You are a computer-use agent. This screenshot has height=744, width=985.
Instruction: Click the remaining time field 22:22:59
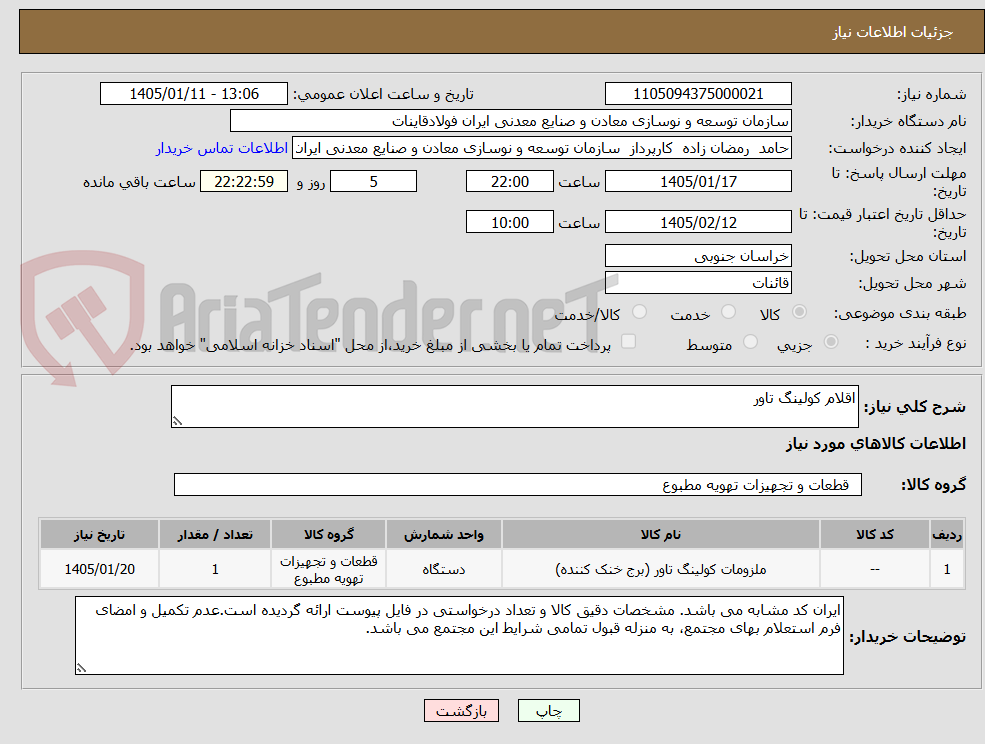coord(244,182)
